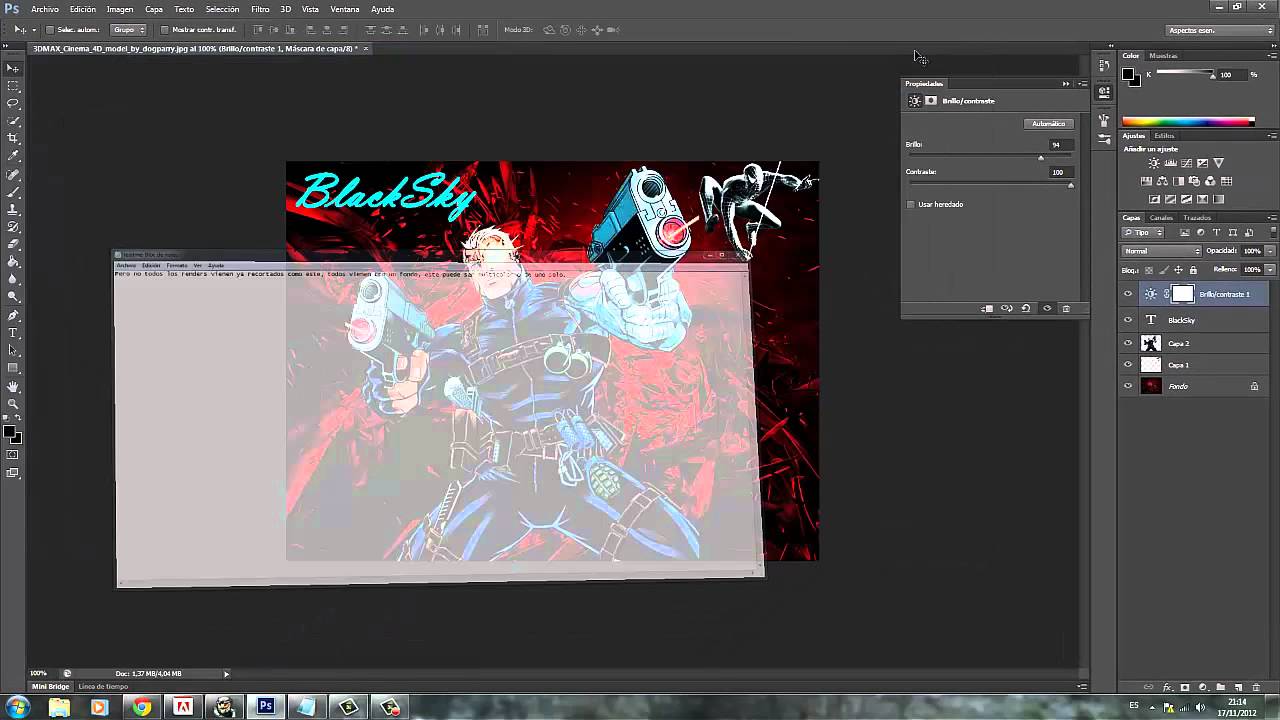This screenshot has height=720, width=1280.
Task: Open the Relleno dropdown arrow
Action: (x=1270, y=270)
